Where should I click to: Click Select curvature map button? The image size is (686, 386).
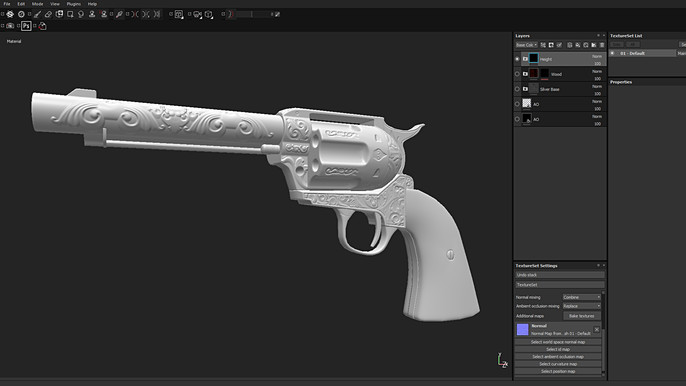click(558, 364)
